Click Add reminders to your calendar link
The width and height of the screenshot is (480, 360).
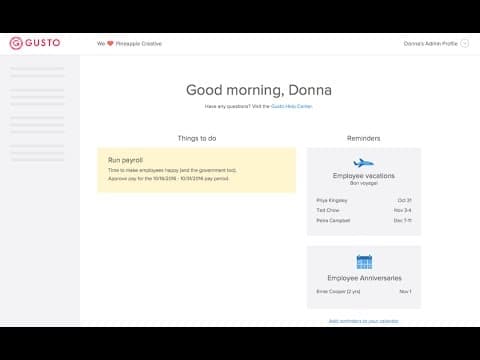point(364,321)
